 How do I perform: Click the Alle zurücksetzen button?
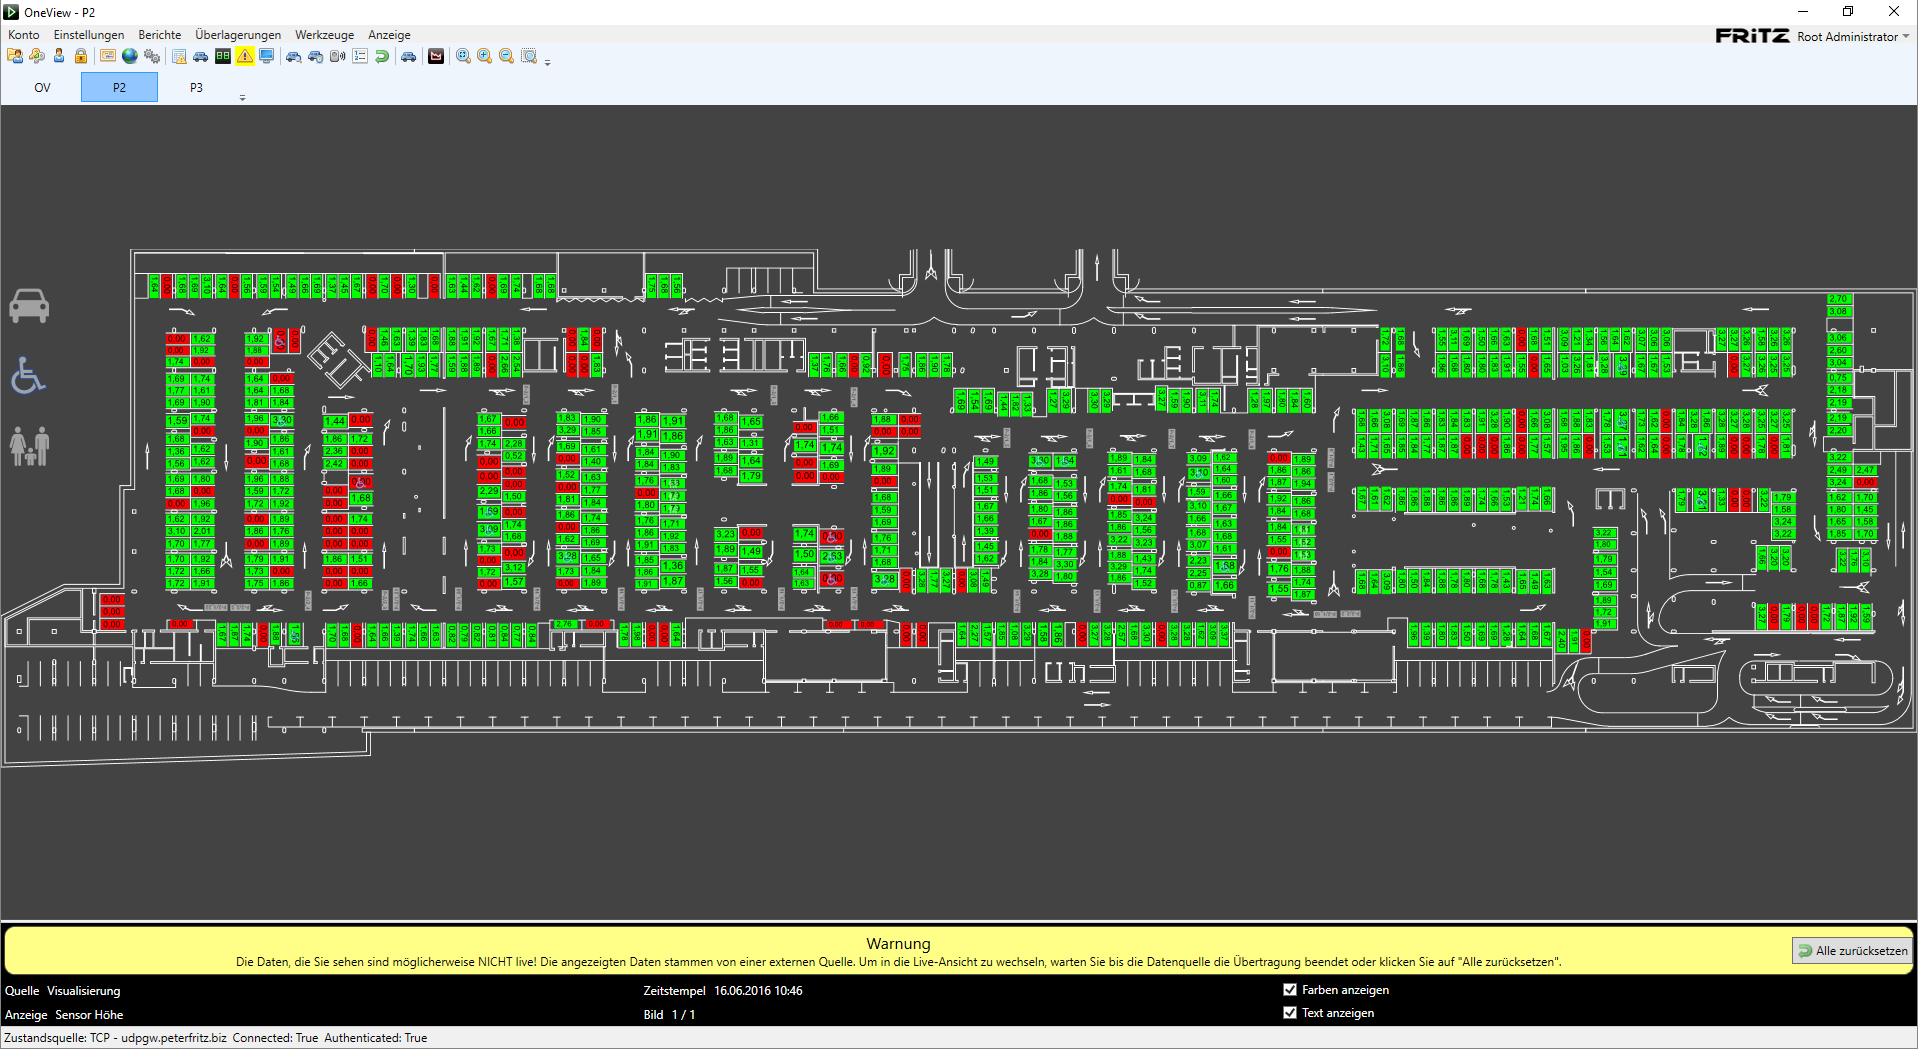pos(1852,950)
